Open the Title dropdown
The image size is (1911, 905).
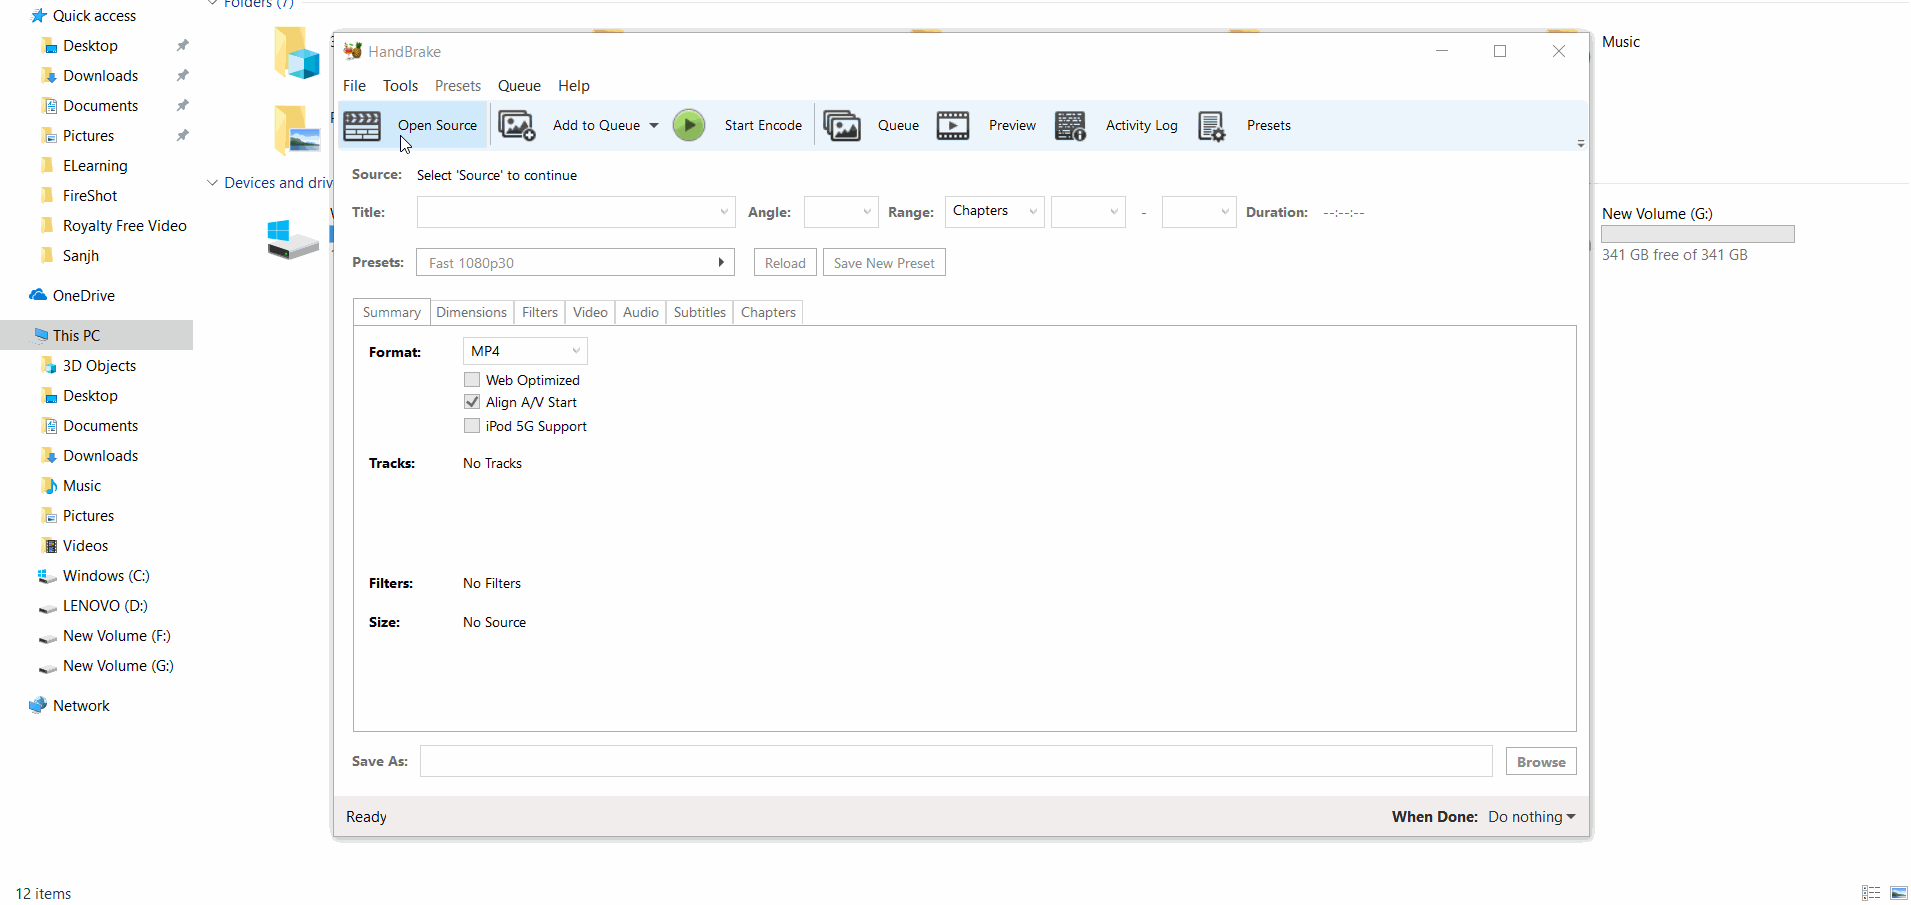(576, 212)
